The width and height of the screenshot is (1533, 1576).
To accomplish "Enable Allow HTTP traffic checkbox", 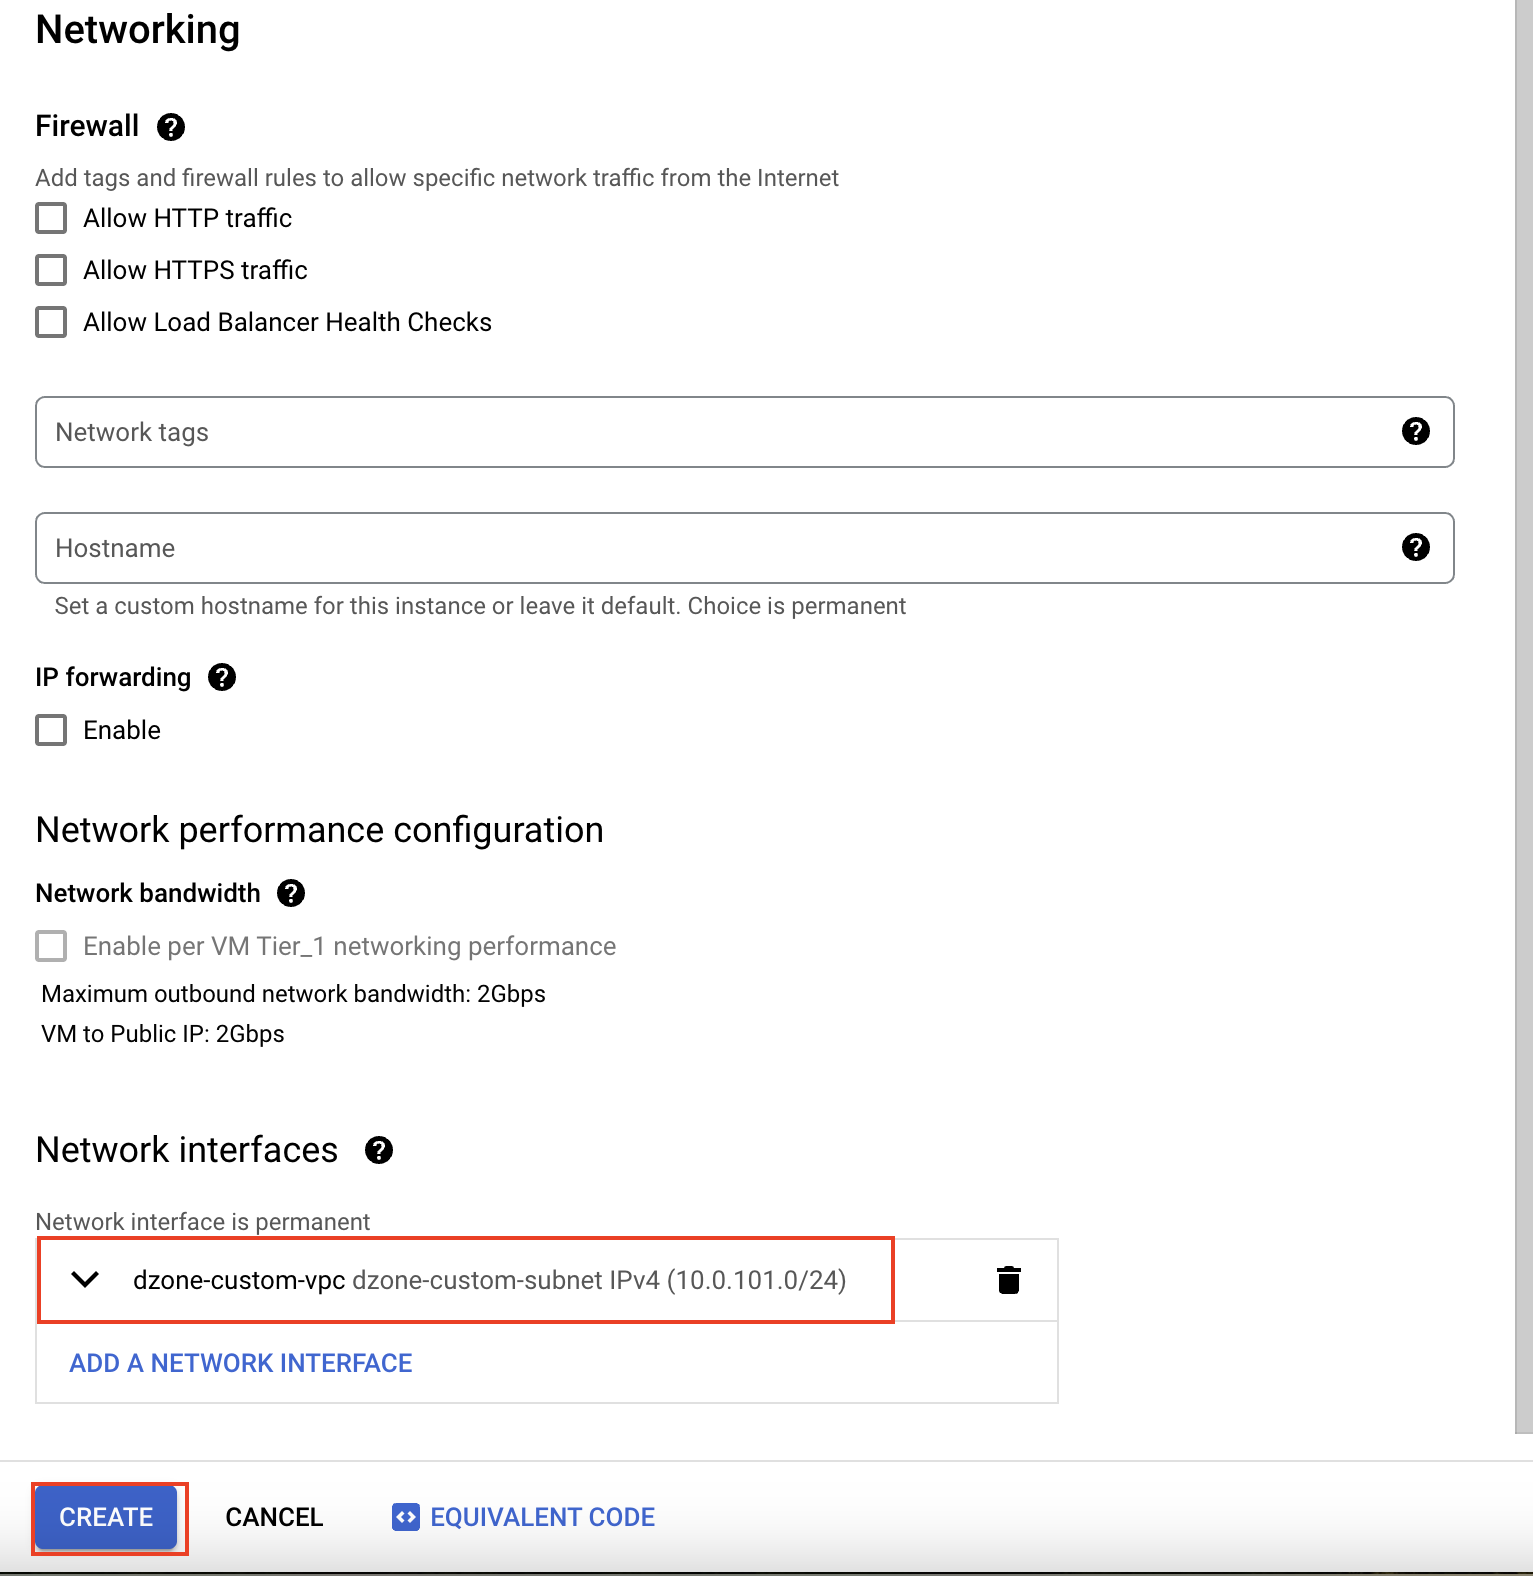I will [x=51, y=218].
